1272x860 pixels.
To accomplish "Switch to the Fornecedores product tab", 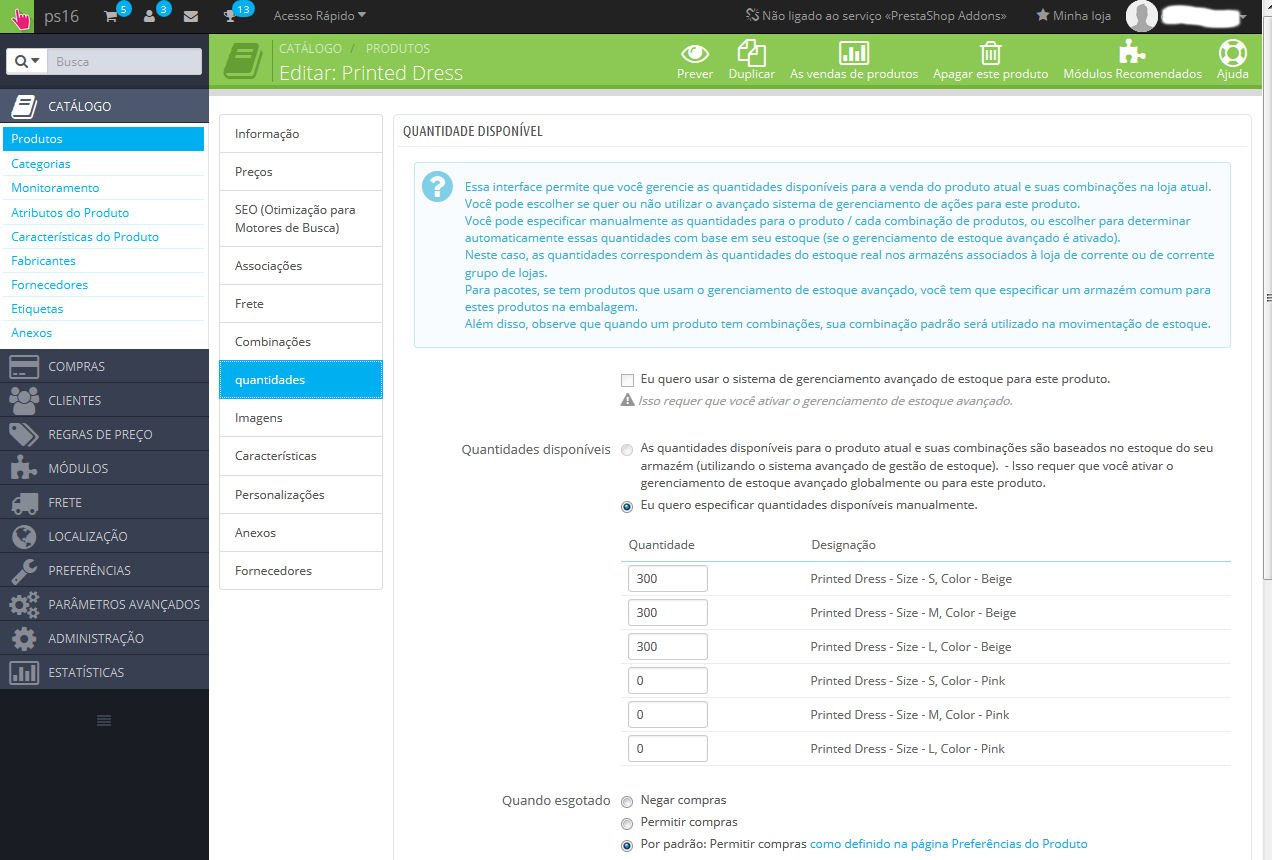I will [301, 571].
